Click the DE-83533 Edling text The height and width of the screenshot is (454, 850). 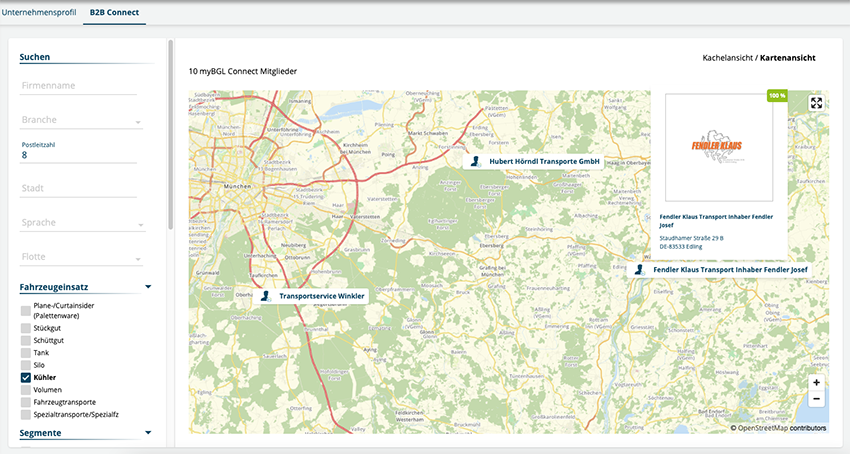(x=680, y=246)
